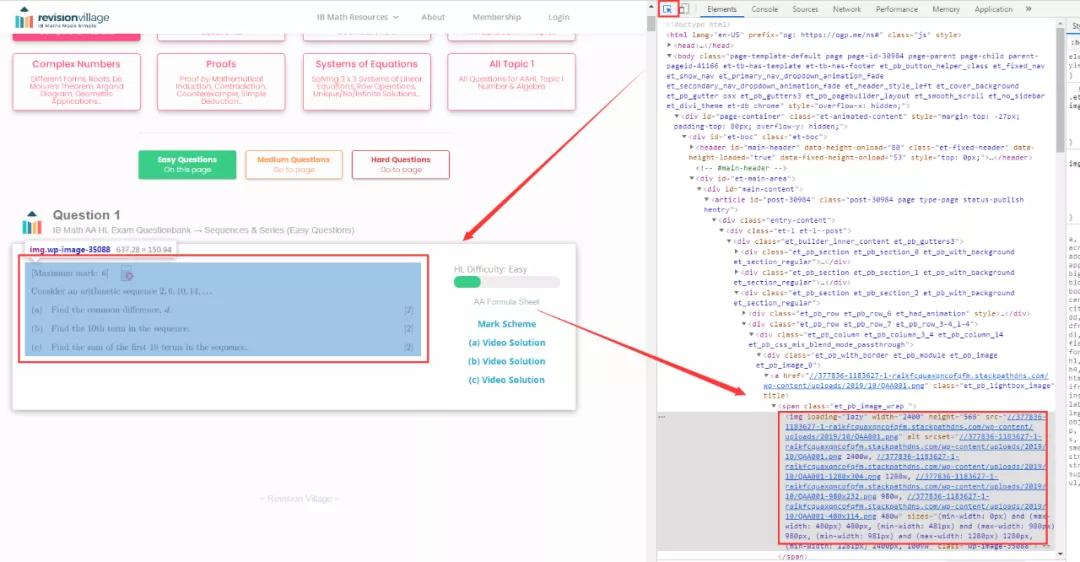
Task: Collapse the div#page-container node
Action: point(677,116)
